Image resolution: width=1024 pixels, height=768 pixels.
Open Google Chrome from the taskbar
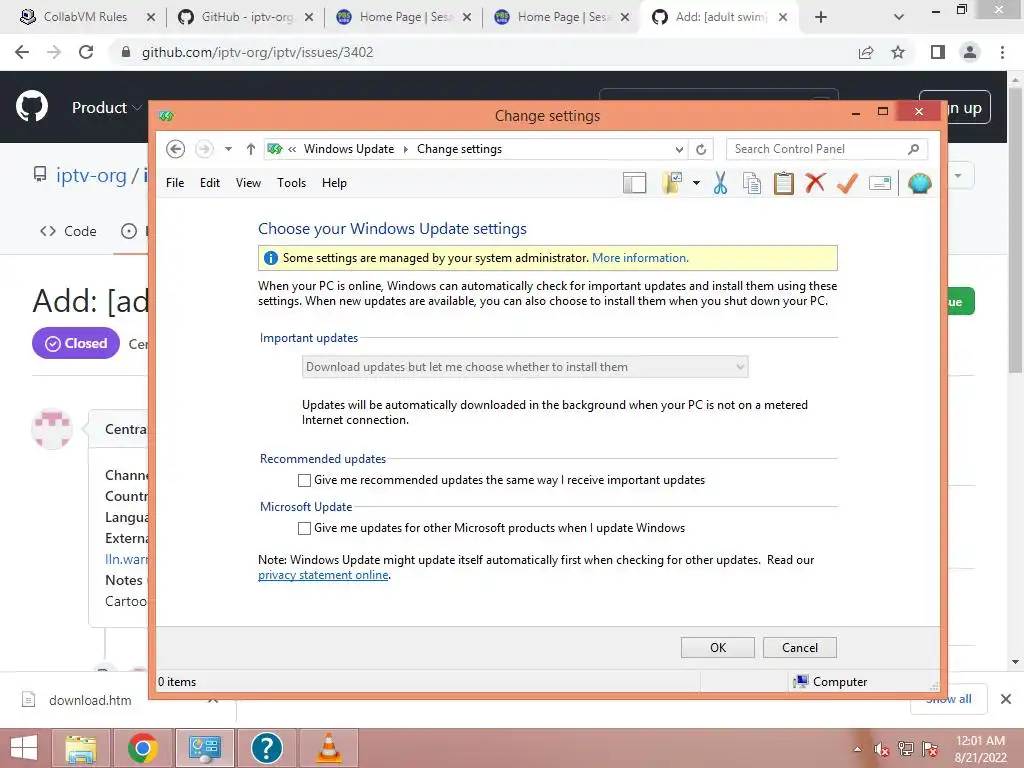(x=143, y=748)
